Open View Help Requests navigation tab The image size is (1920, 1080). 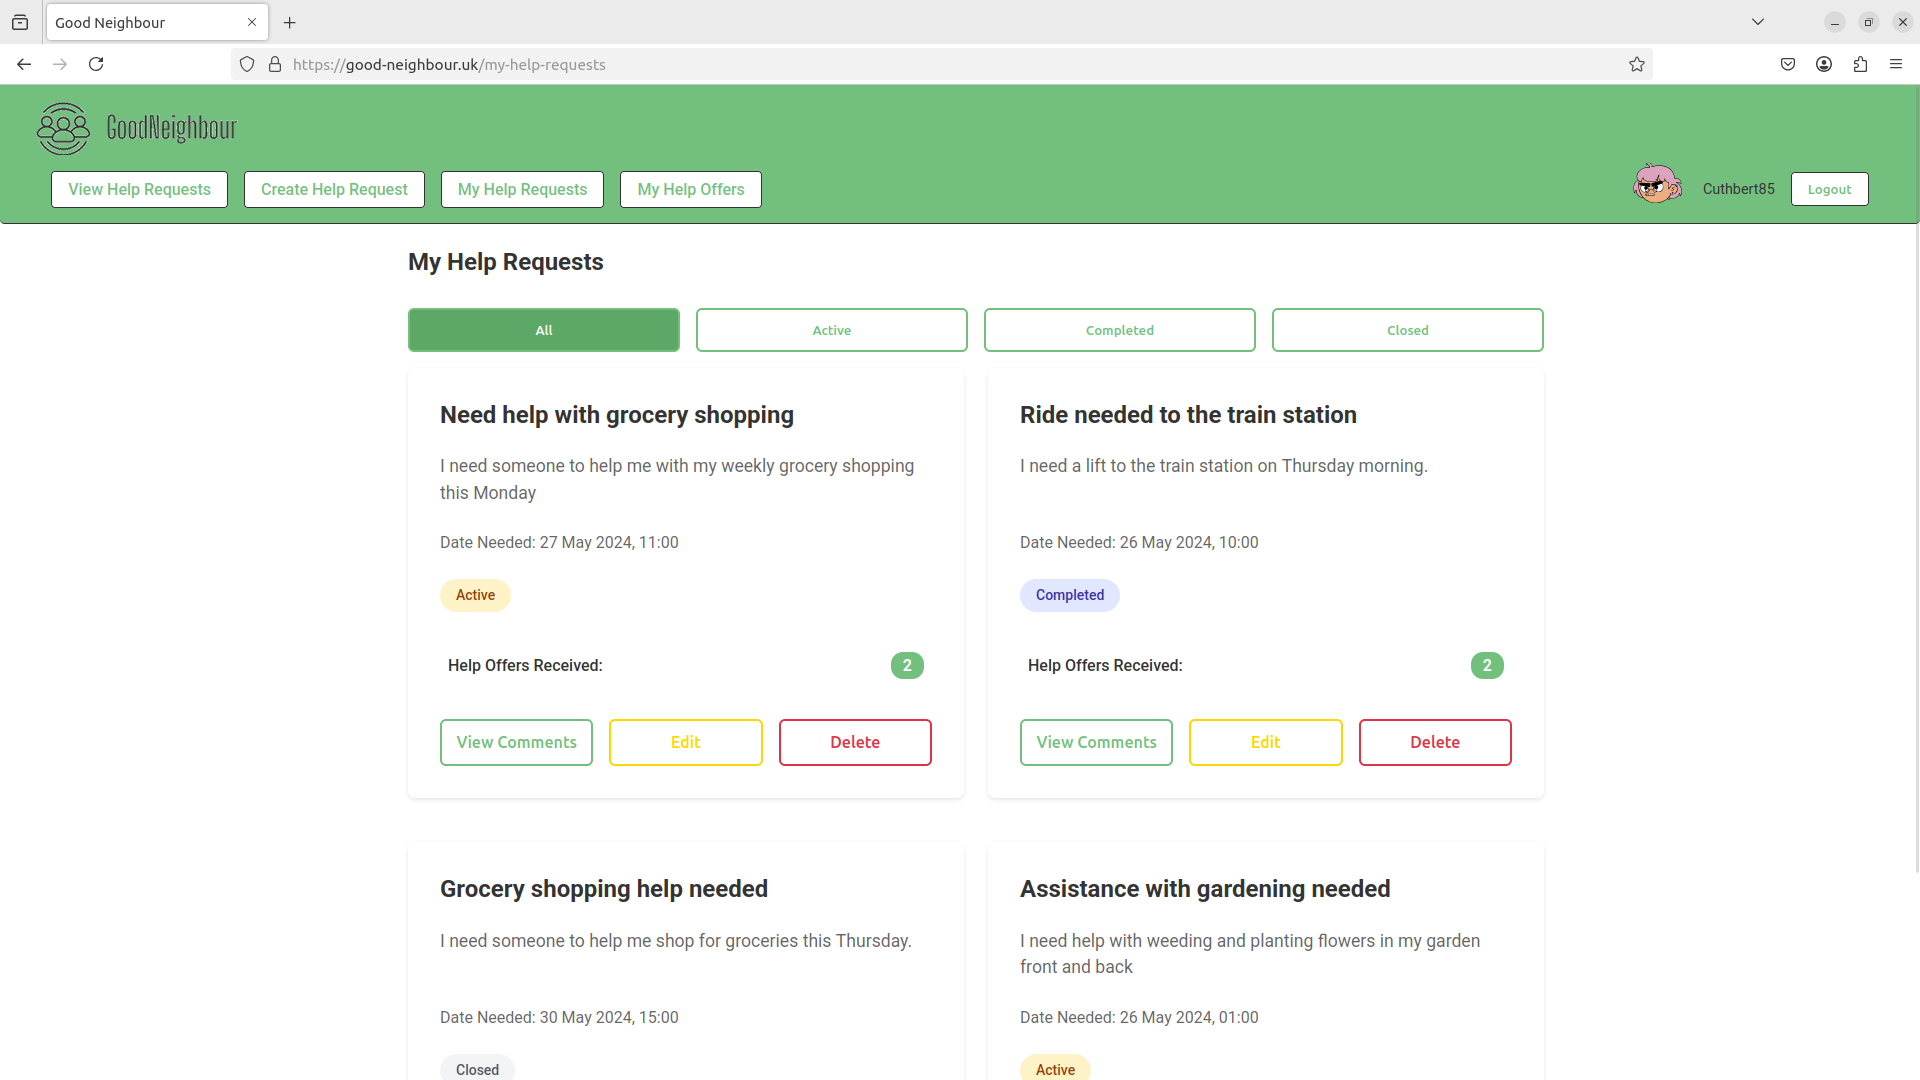138,189
